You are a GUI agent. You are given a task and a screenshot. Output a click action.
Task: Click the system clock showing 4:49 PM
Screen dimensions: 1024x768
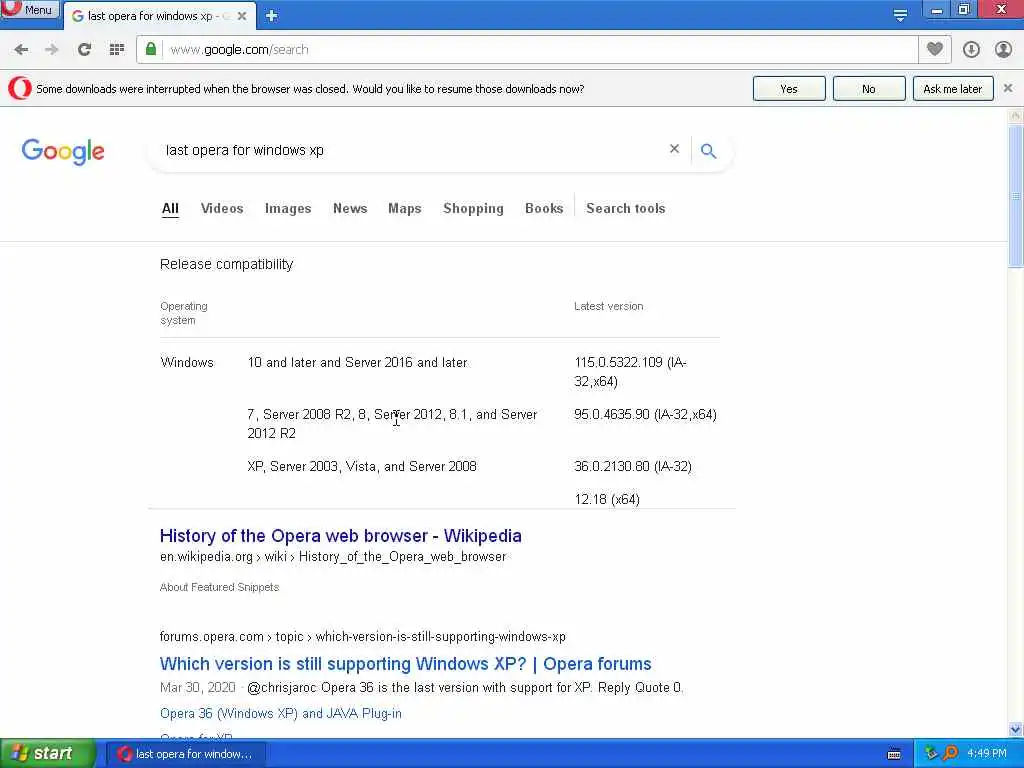[x=987, y=754]
